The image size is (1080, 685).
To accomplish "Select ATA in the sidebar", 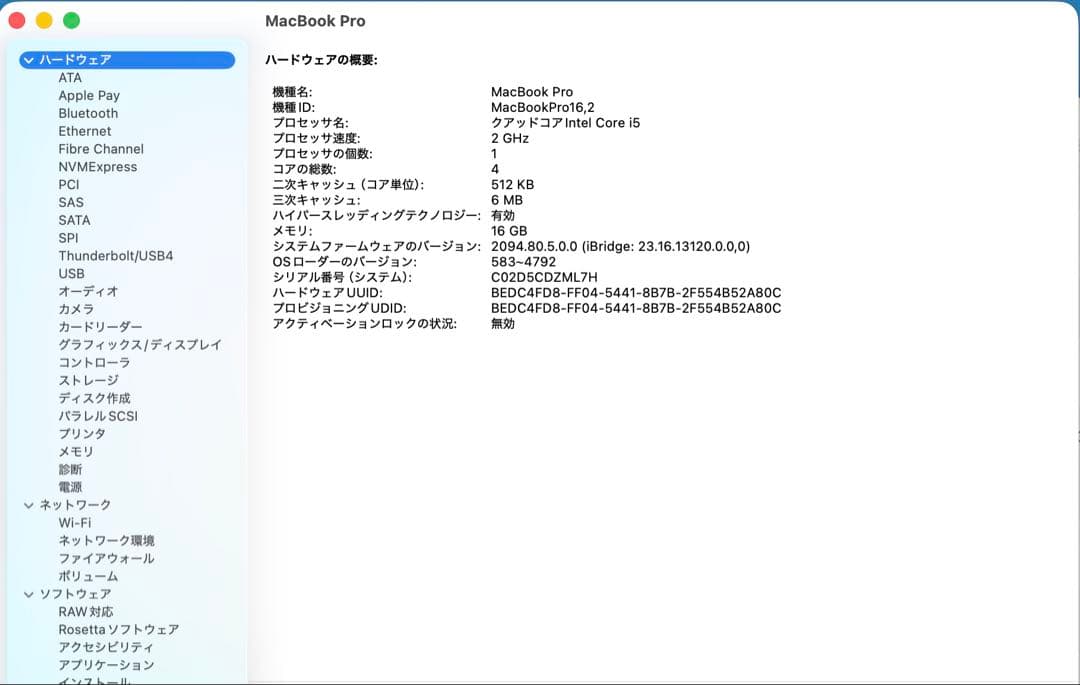I will (x=70, y=78).
